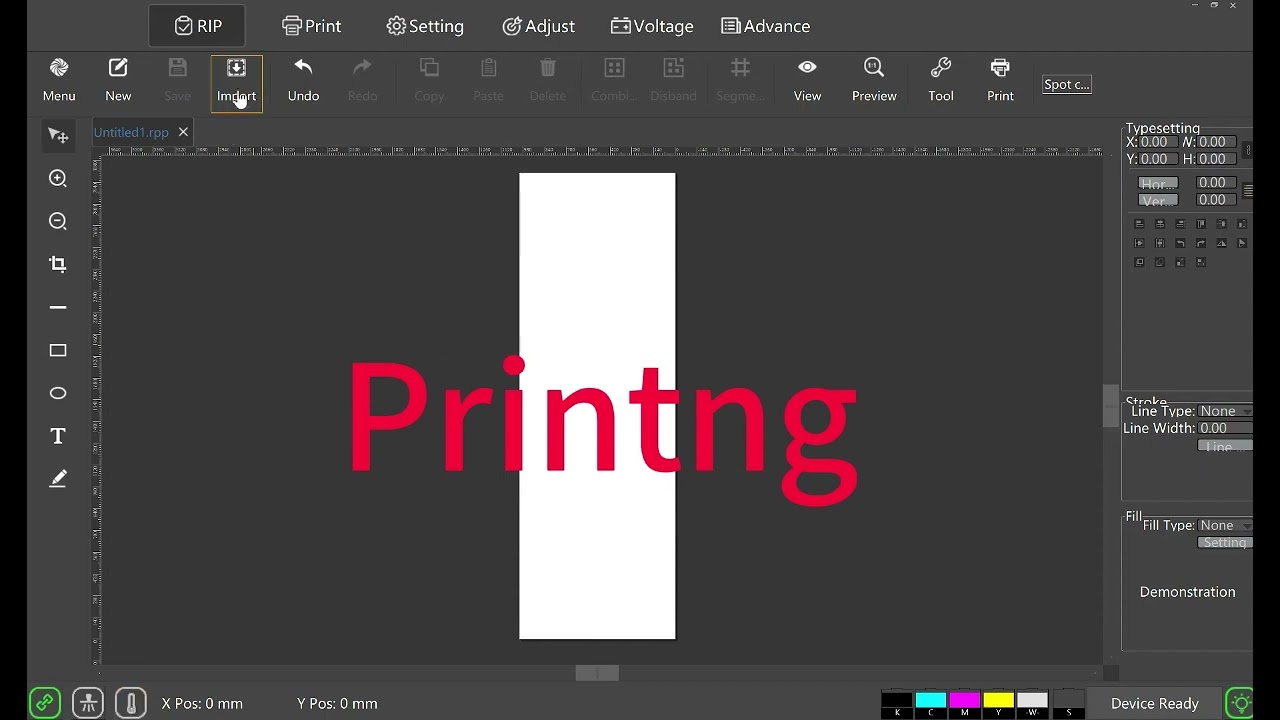The image size is (1280, 720).
Task: Switch to the Print tab
Action: tap(312, 26)
